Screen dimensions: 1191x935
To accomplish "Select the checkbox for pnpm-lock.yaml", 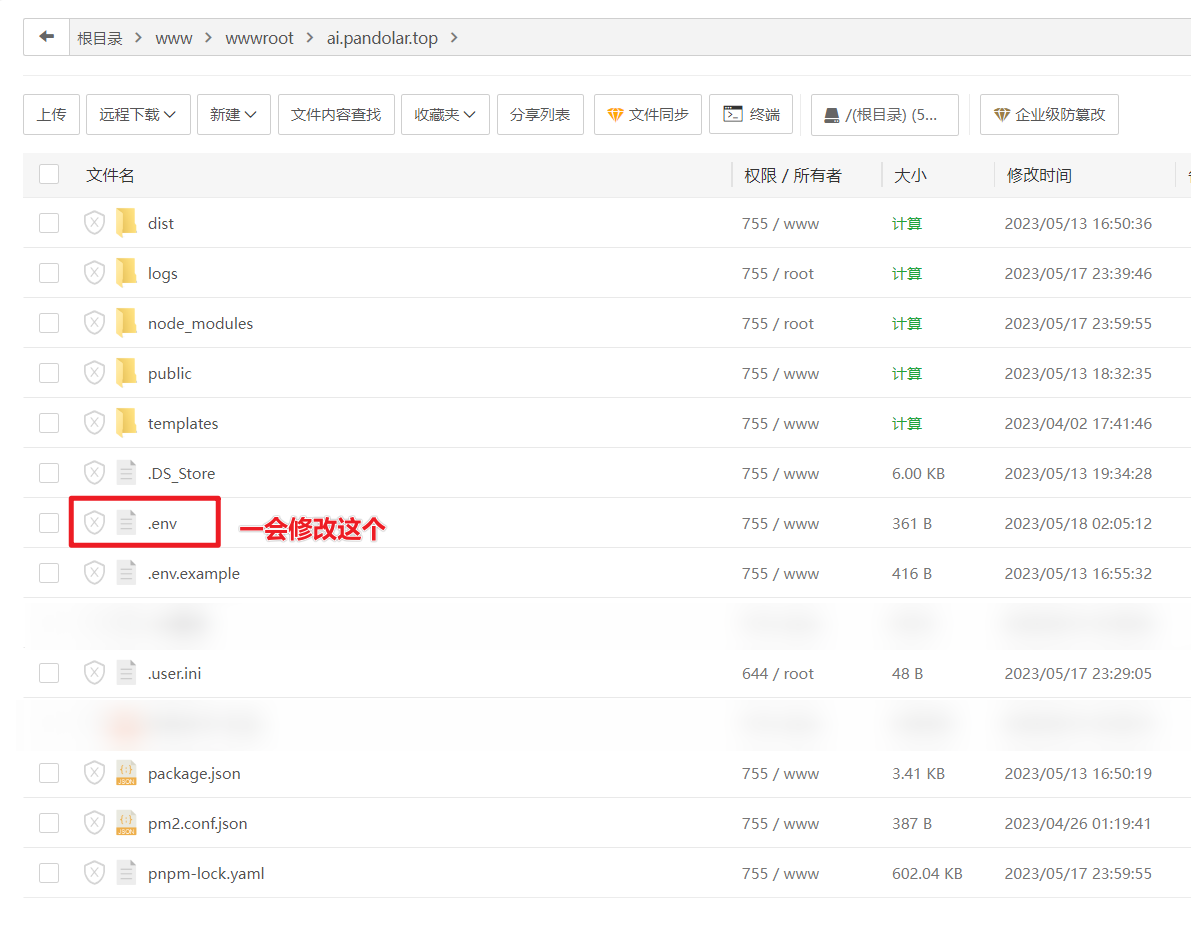I will 49,873.
